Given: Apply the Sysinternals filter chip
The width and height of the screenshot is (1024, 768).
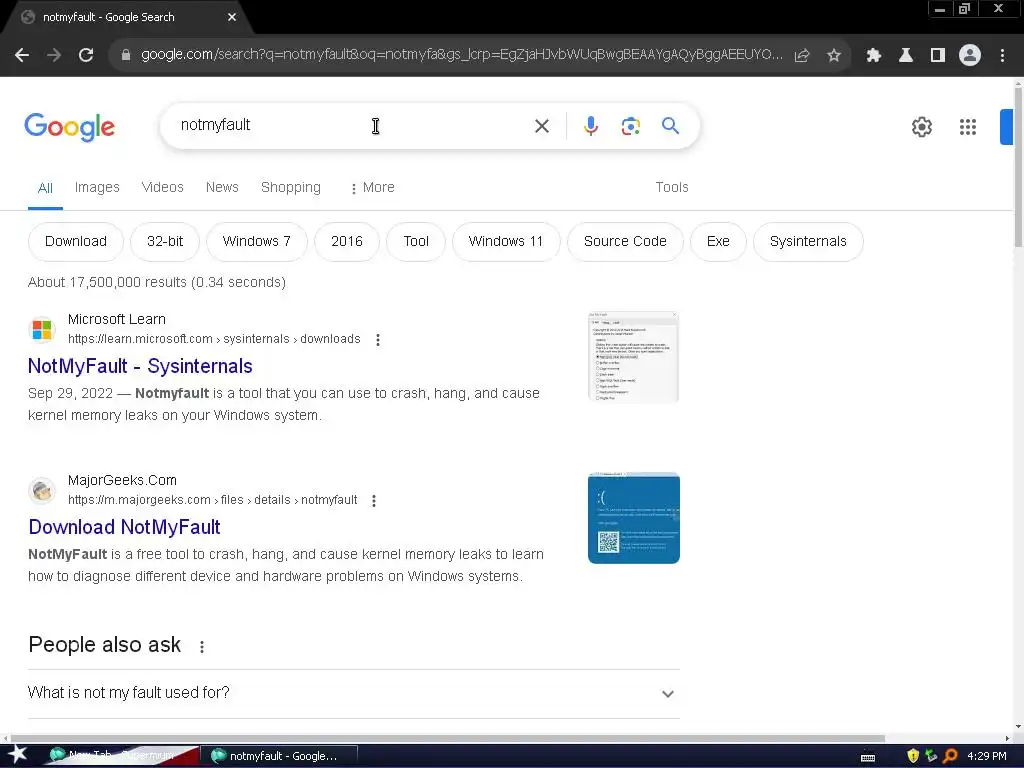Looking at the screenshot, I should pos(808,242).
